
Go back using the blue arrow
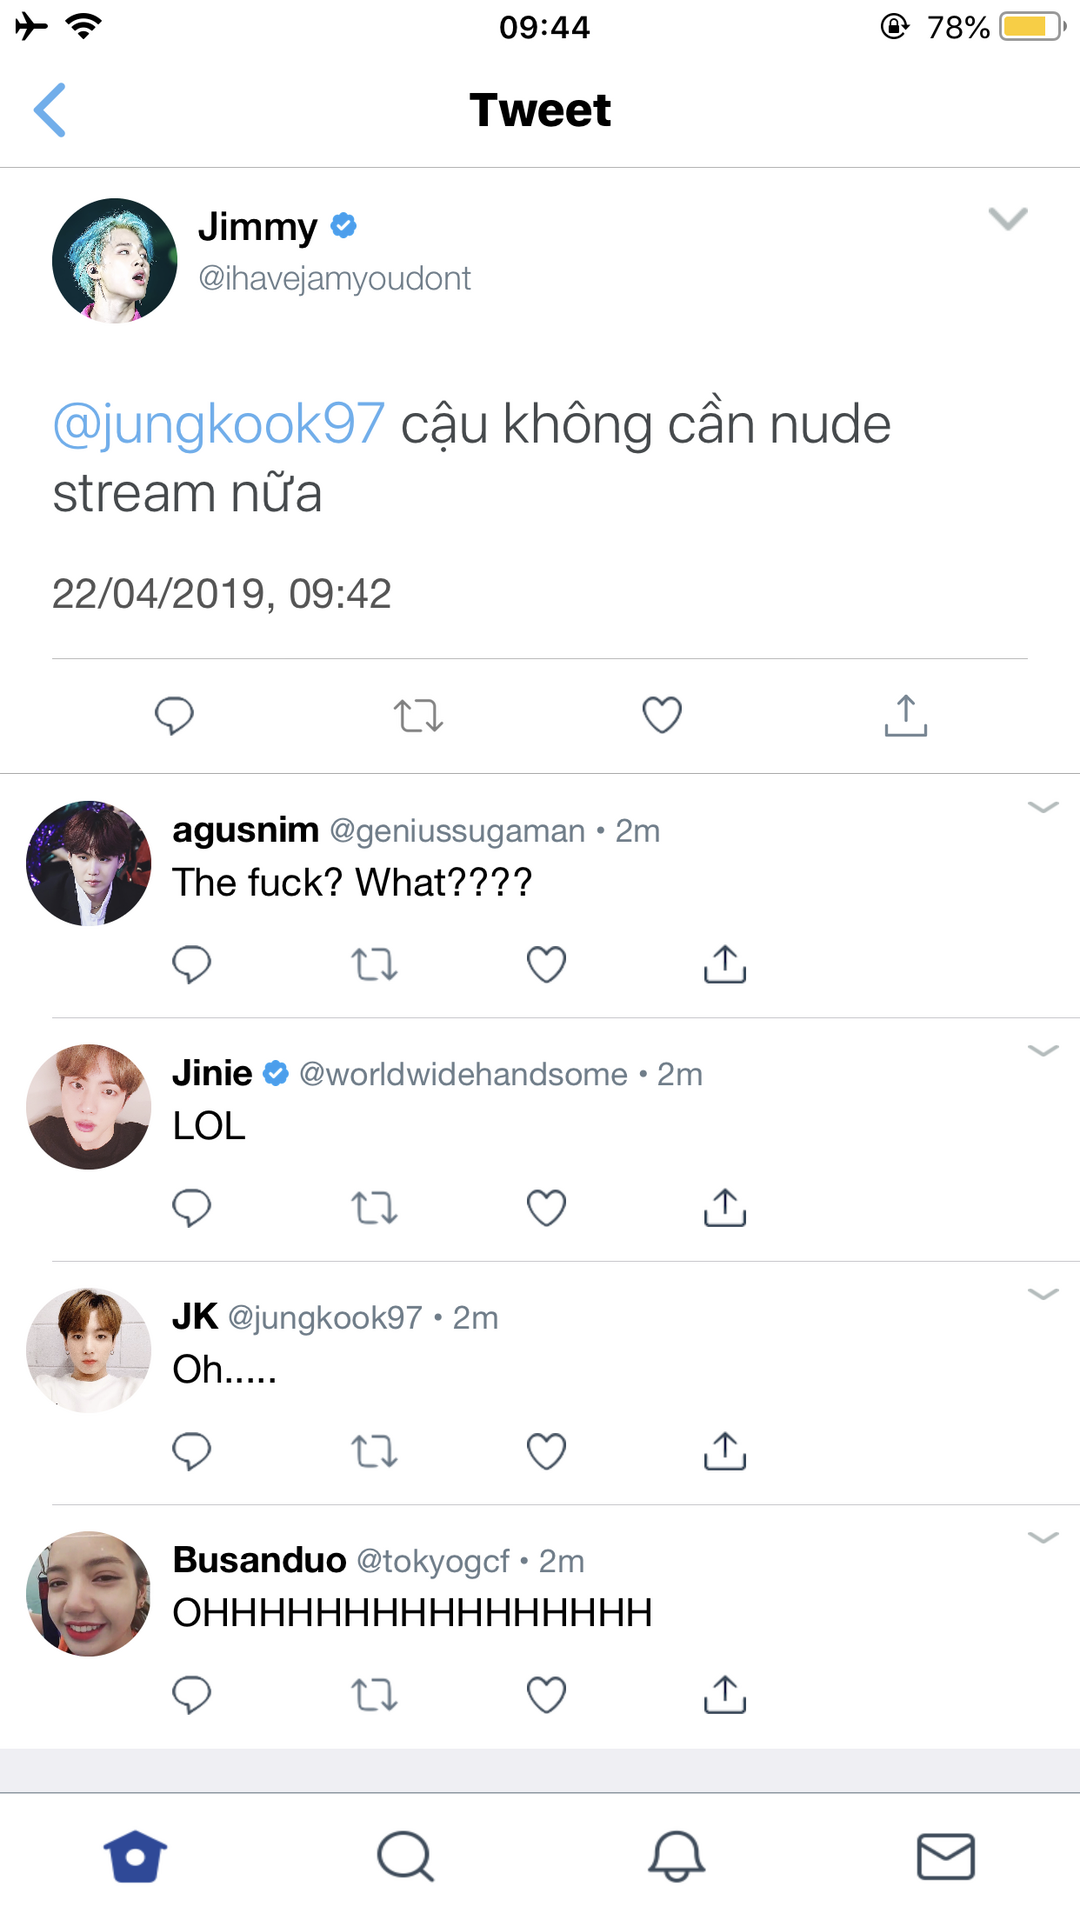pos(50,110)
